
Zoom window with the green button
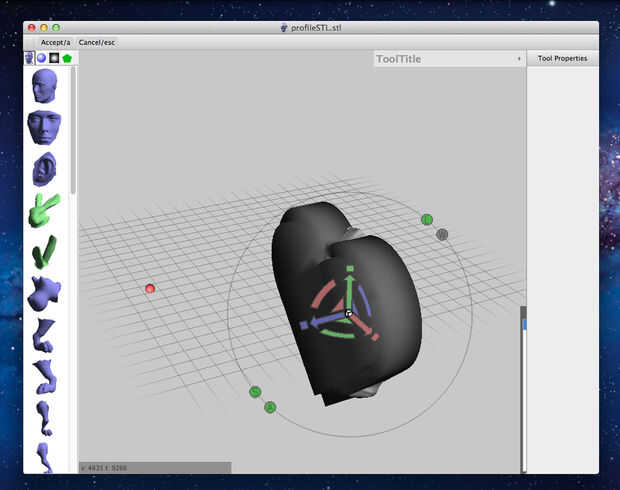click(x=56, y=28)
